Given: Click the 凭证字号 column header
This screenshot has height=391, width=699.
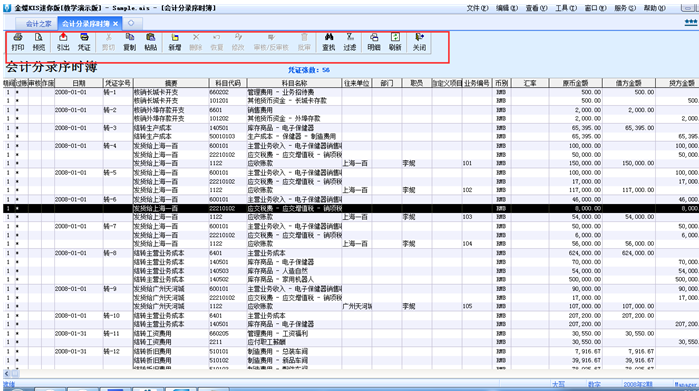Looking at the screenshot, I should pos(118,83).
